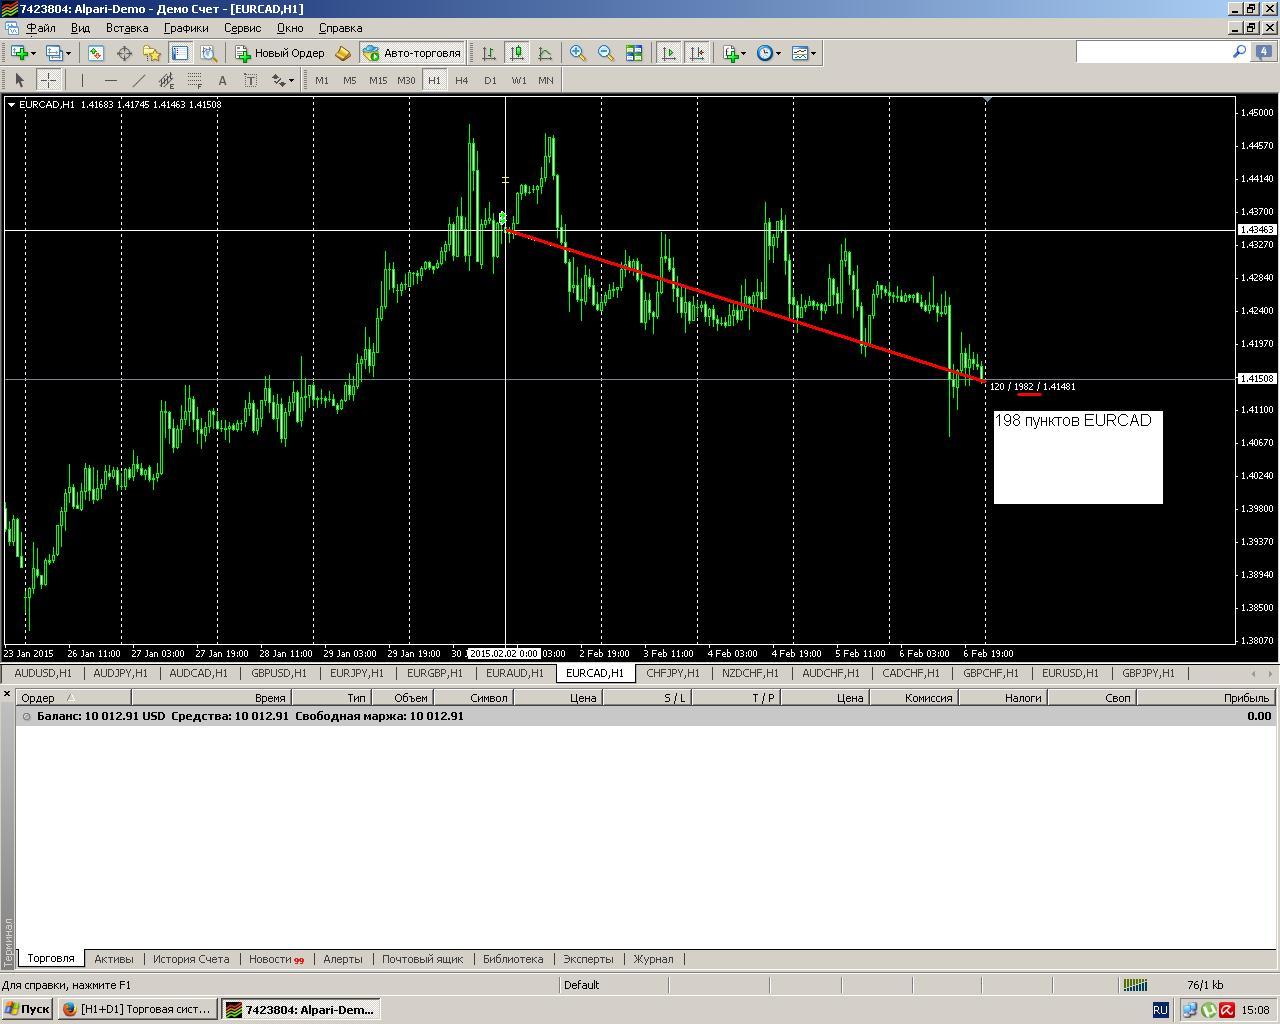The image size is (1280, 1024).
Task: Expand the arrows objects dropdown
Action: [291, 80]
